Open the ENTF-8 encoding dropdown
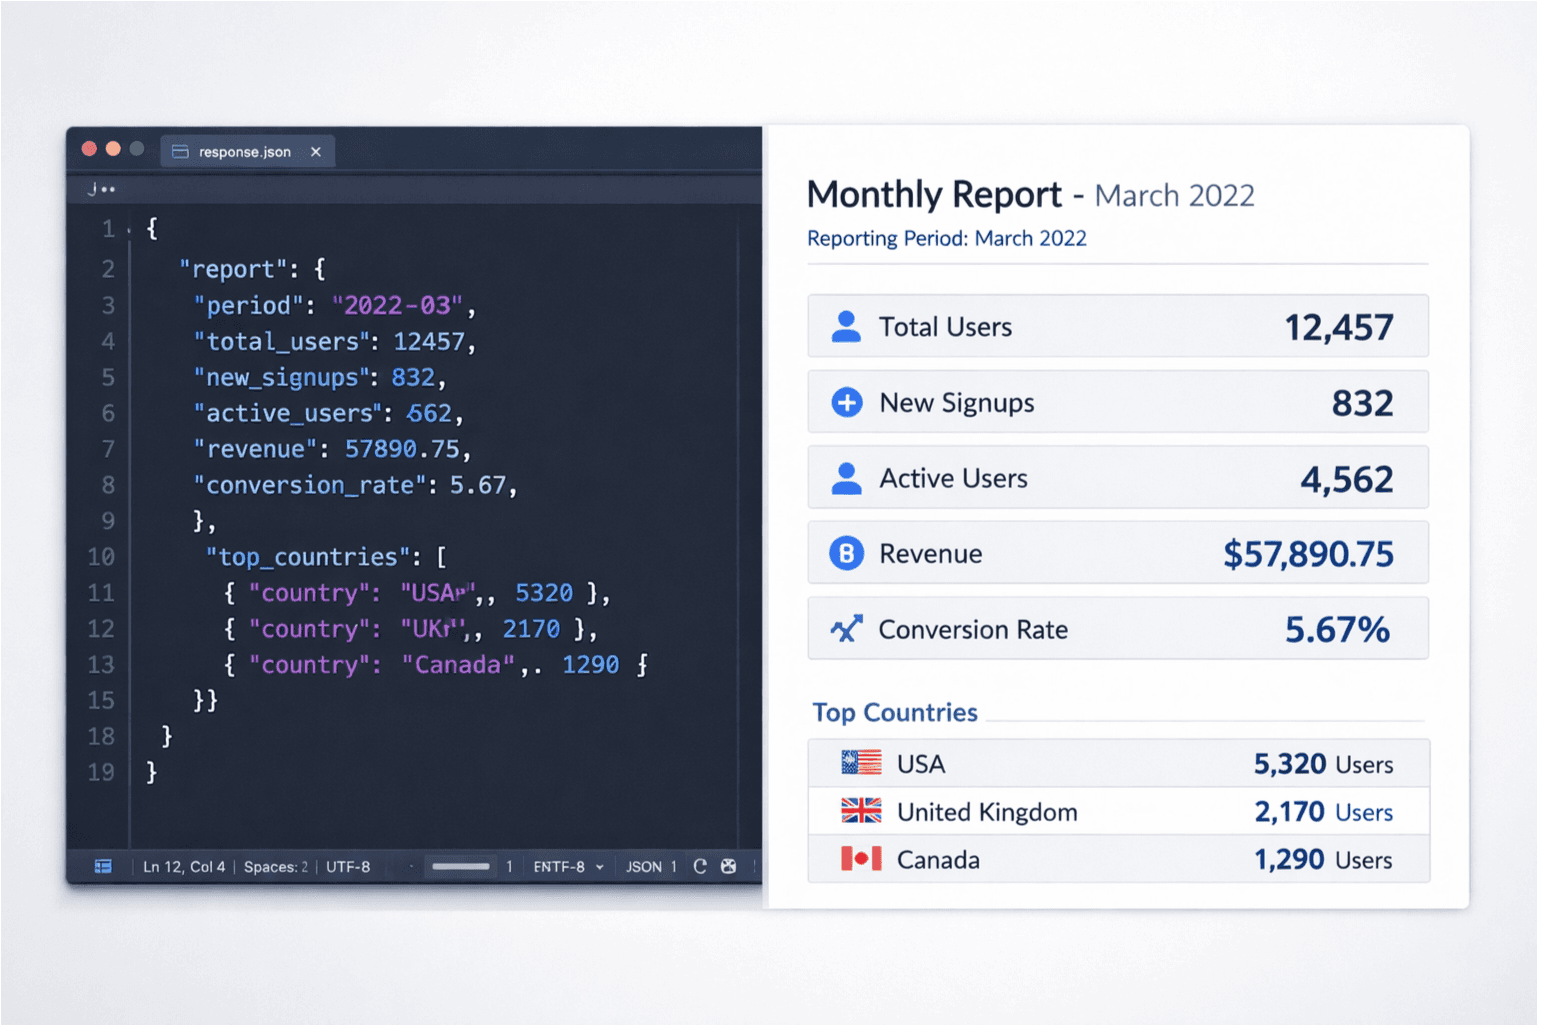 pyautogui.click(x=568, y=867)
